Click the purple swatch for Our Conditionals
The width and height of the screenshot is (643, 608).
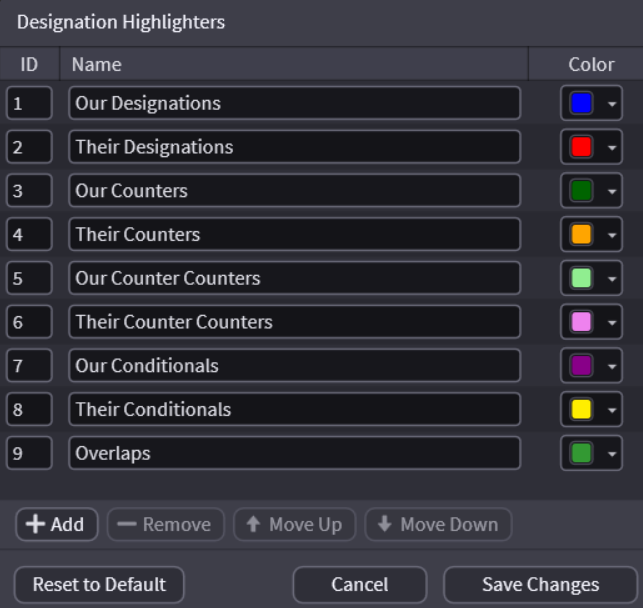(x=580, y=366)
